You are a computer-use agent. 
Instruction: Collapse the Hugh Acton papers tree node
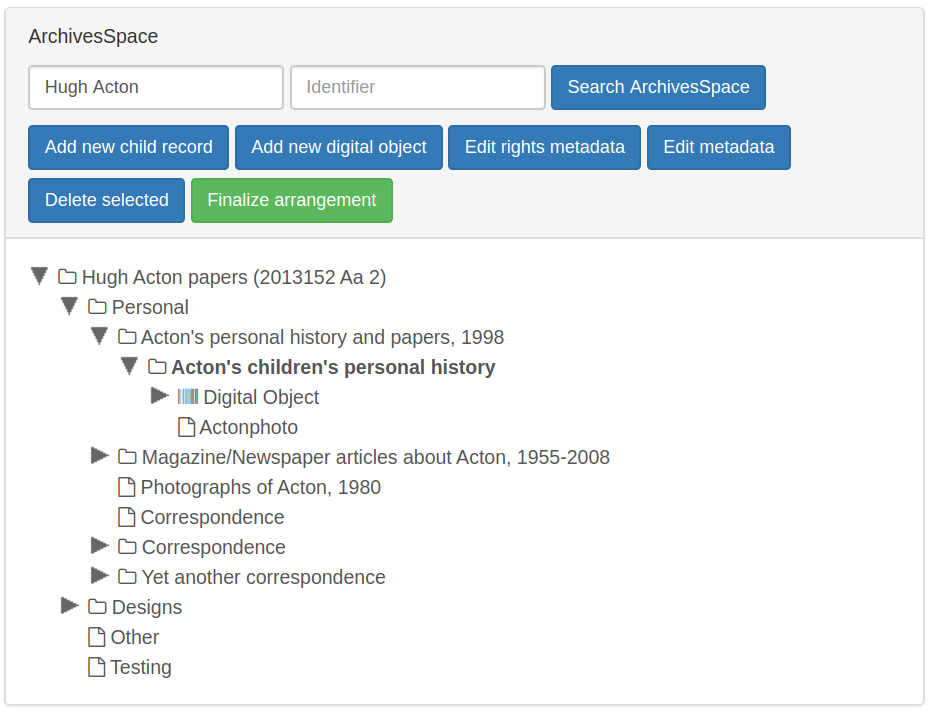39,276
